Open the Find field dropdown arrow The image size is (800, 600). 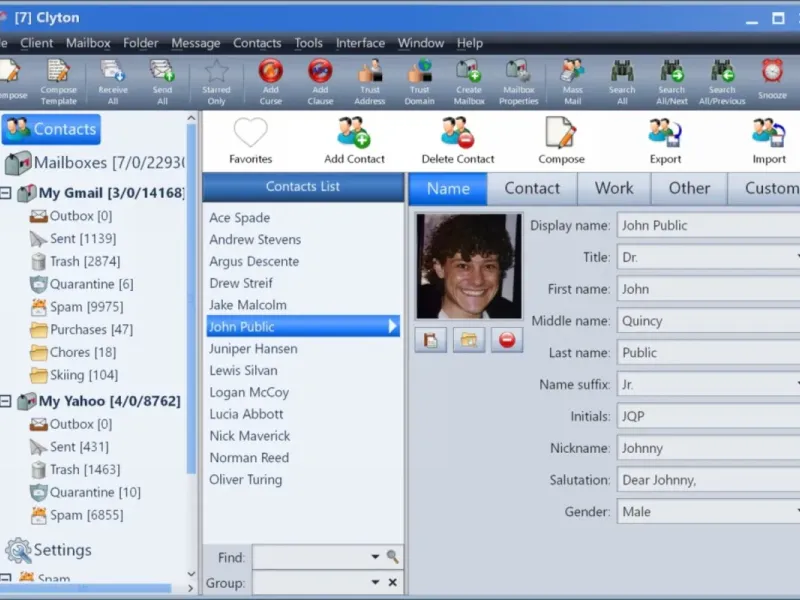(375, 557)
